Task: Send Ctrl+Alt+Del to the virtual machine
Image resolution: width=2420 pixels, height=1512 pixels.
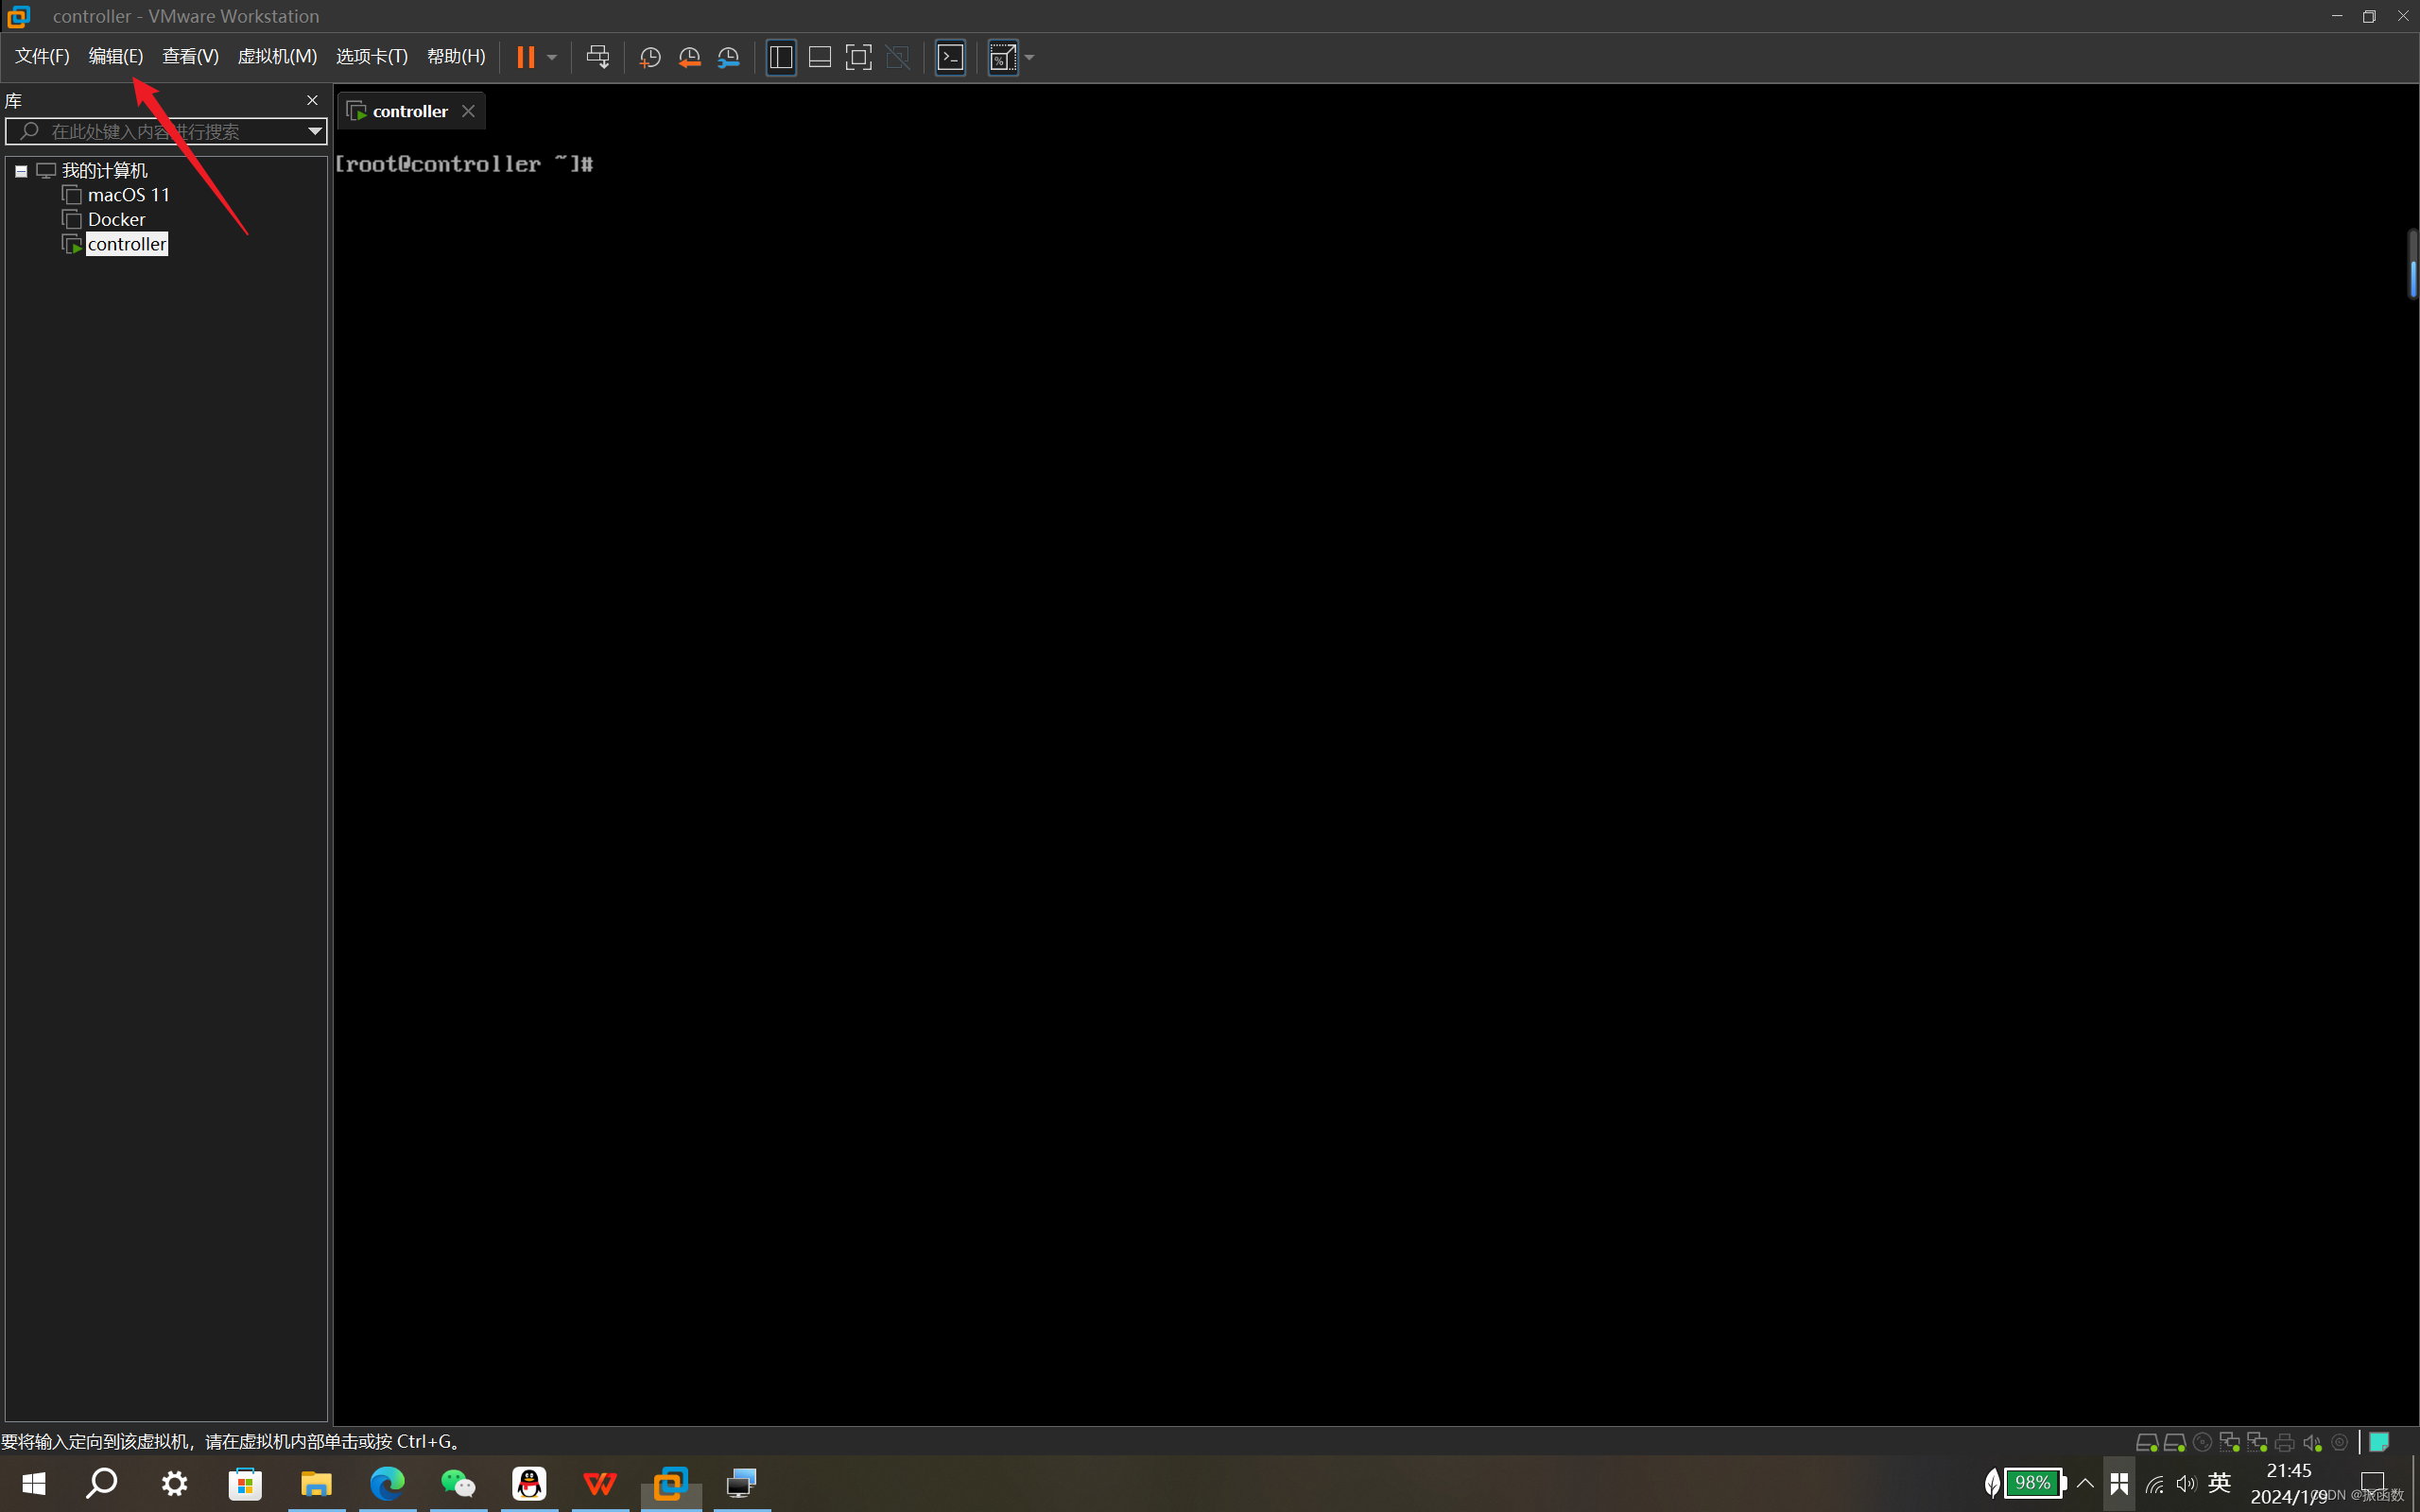Action: pyautogui.click(x=598, y=57)
